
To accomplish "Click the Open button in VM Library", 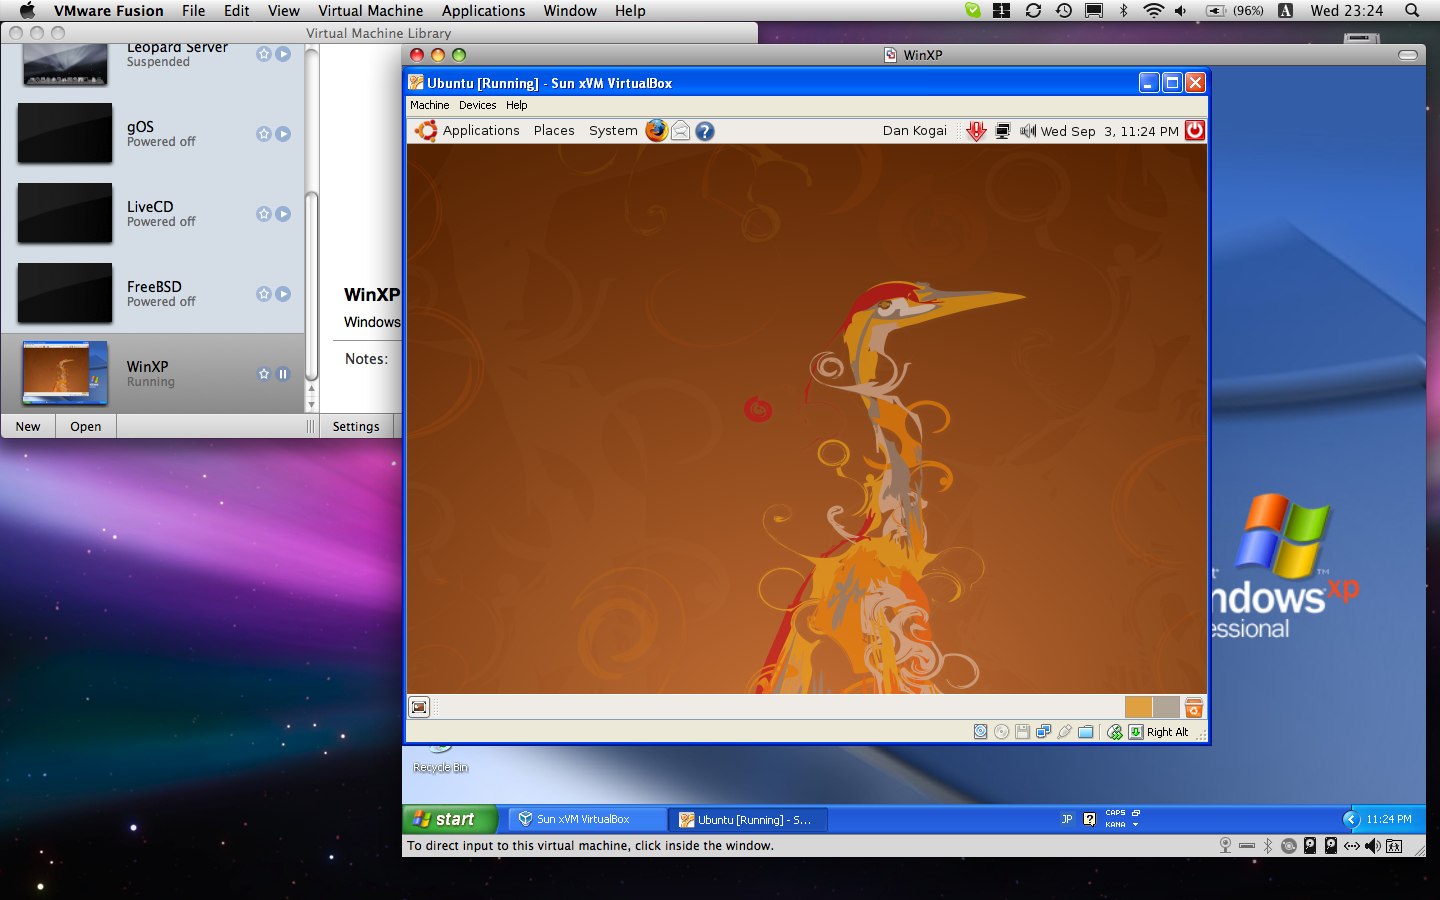I will point(86,426).
